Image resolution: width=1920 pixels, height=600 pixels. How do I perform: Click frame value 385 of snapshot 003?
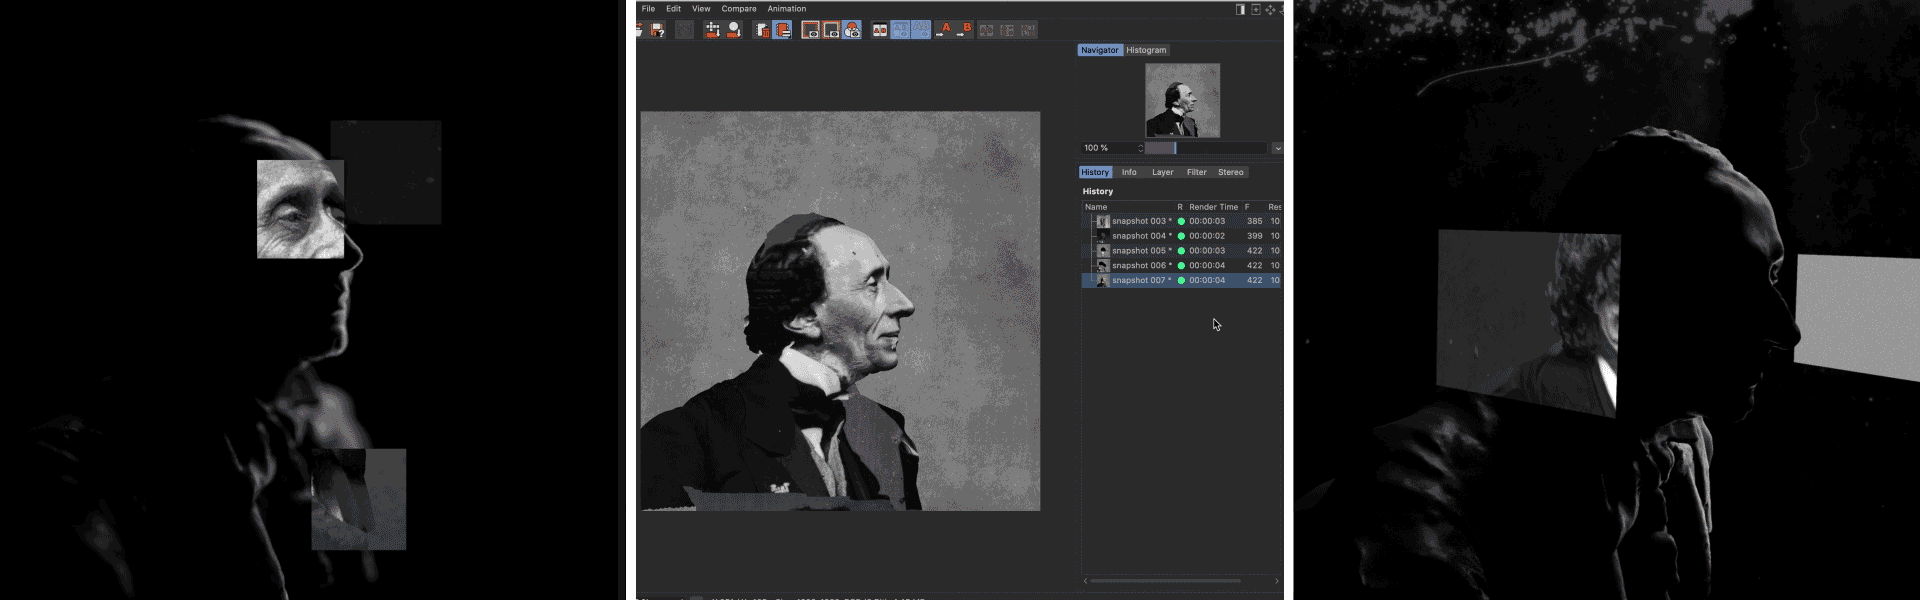[x=1254, y=221]
